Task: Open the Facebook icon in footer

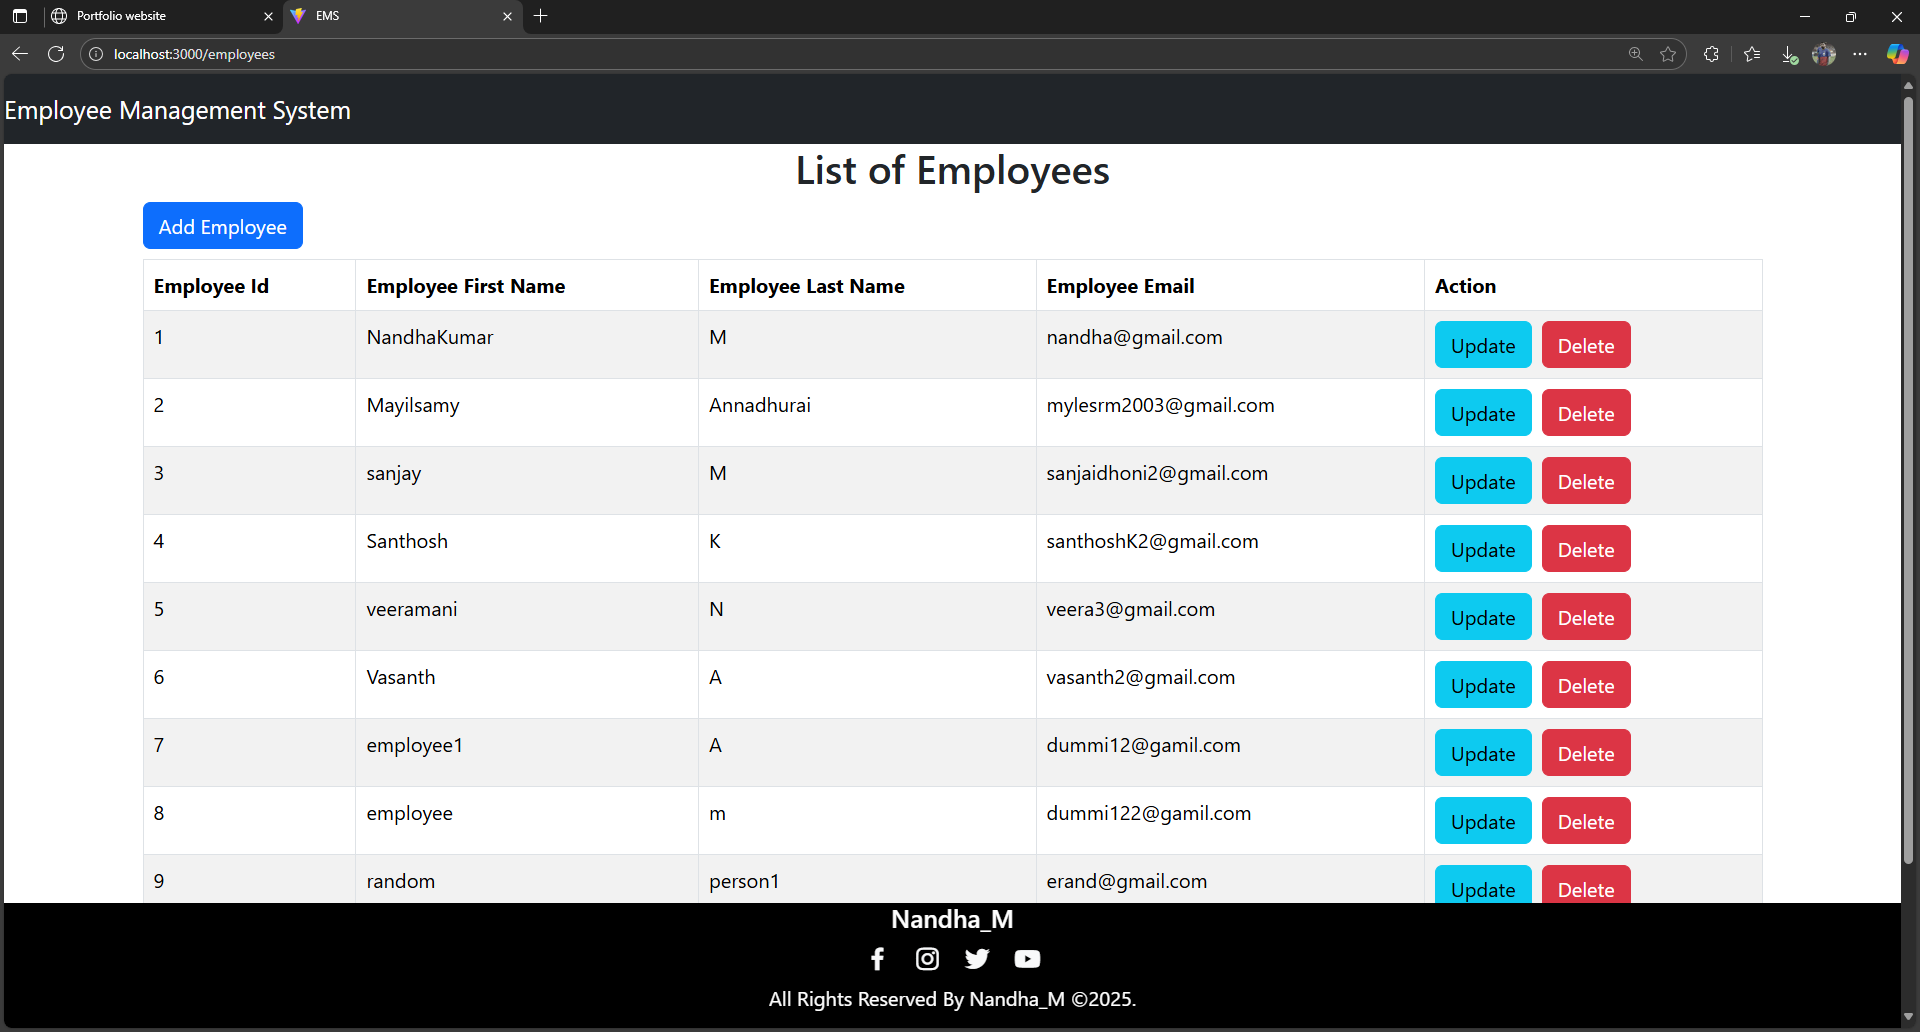Action: click(x=877, y=959)
